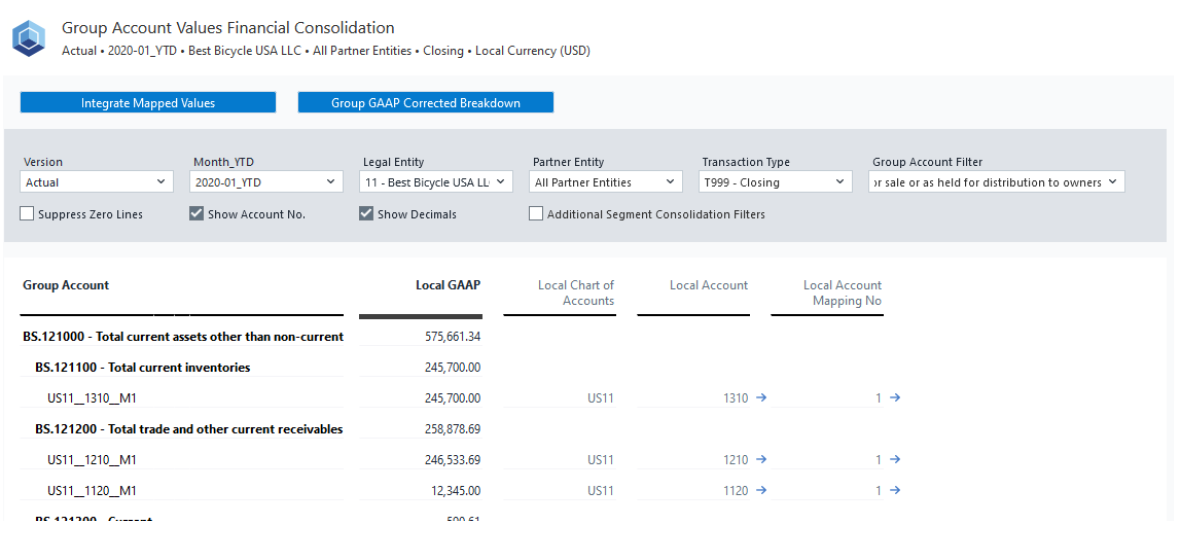
Task: Open mapping arrow in US11__1310__M1 row
Action: 895,398
